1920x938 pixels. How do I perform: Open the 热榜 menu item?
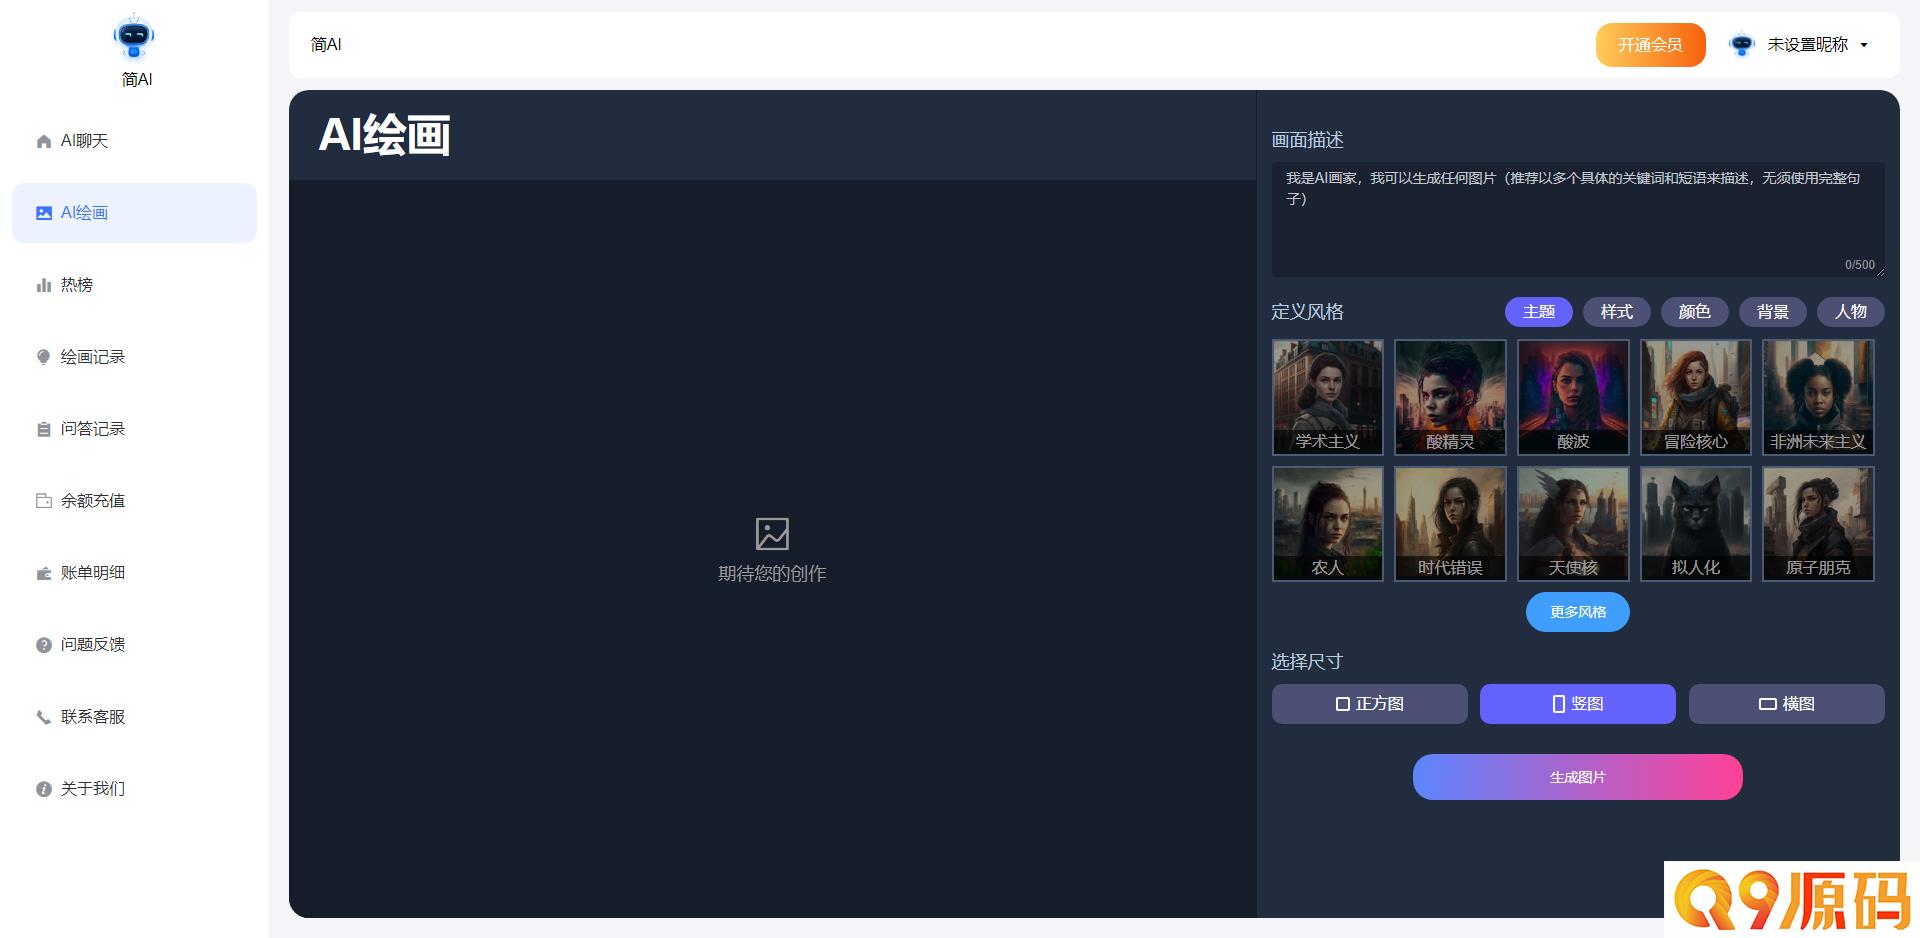coord(134,285)
